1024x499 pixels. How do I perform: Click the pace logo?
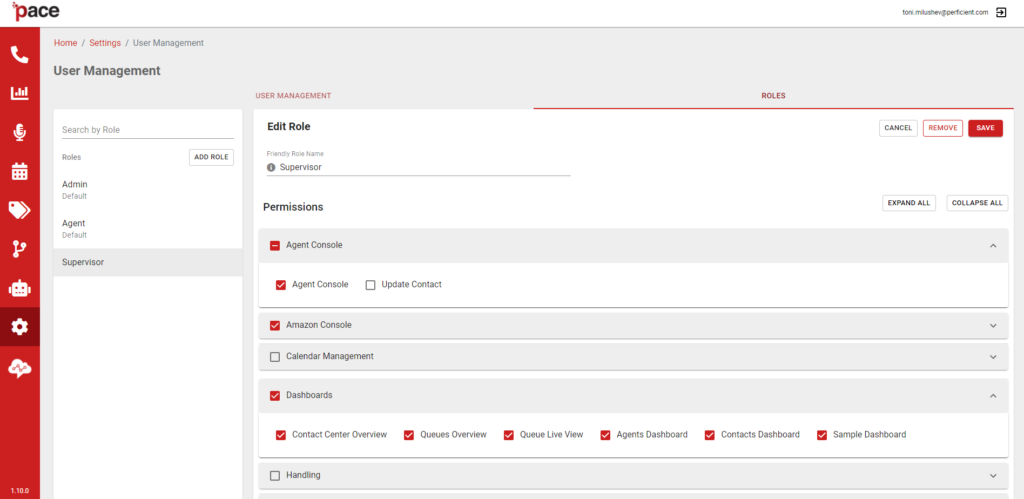35,11
